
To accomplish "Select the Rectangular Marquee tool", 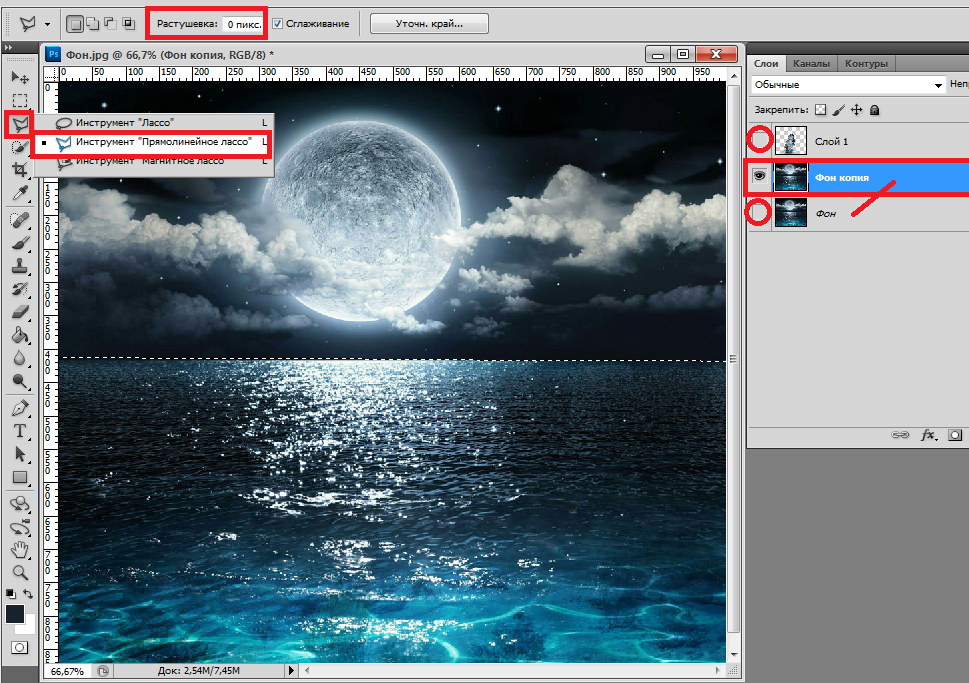I will tap(19, 100).
